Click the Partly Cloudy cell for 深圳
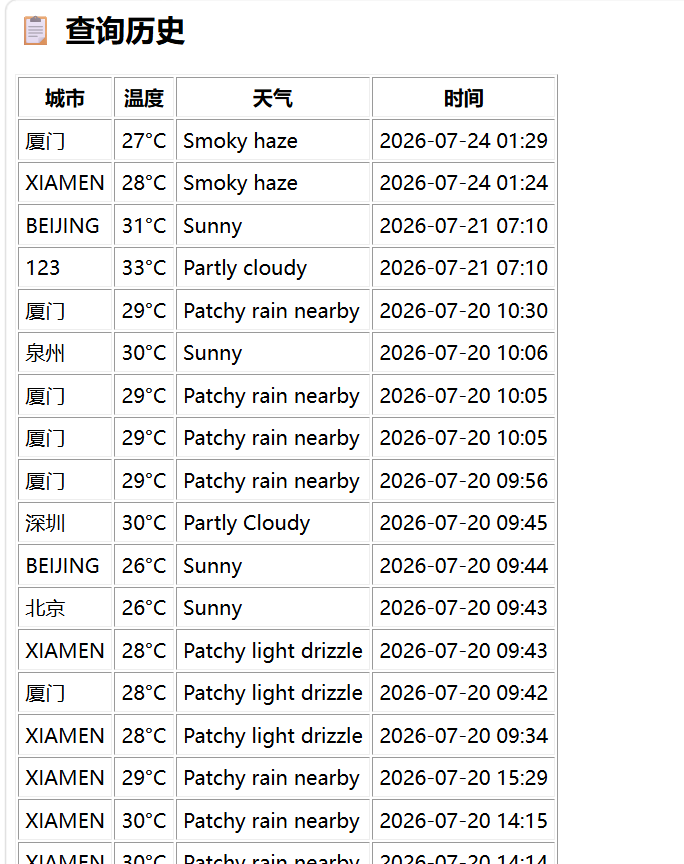Screen dimensions: 684x864 point(273,523)
